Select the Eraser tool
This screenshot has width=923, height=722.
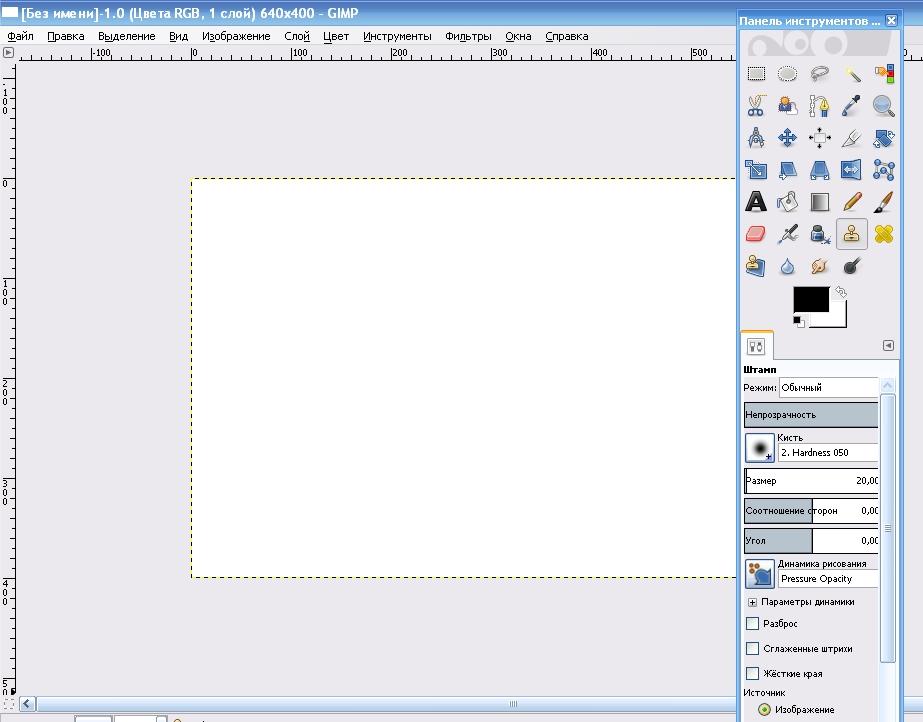click(757, 234)
